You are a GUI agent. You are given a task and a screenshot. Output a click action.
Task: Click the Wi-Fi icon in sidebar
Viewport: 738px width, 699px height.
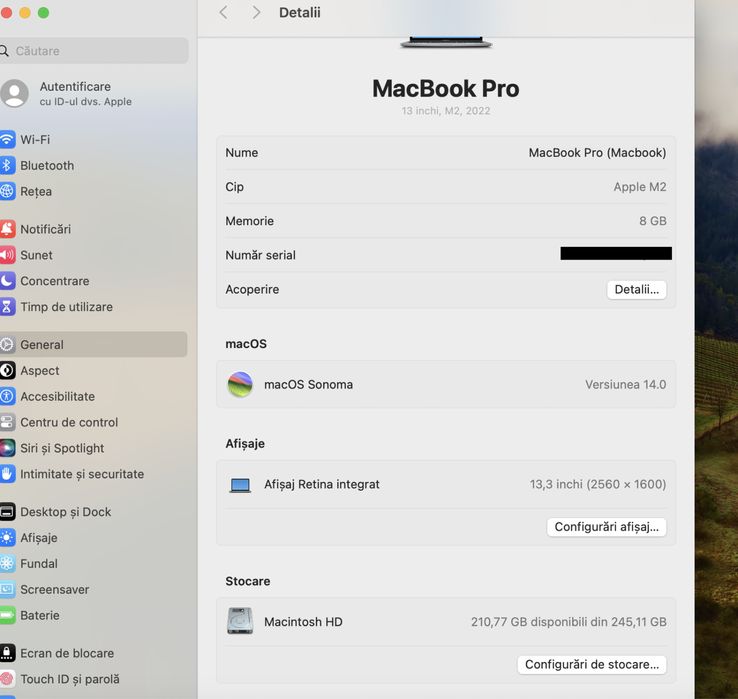click(x=7, y=139)
